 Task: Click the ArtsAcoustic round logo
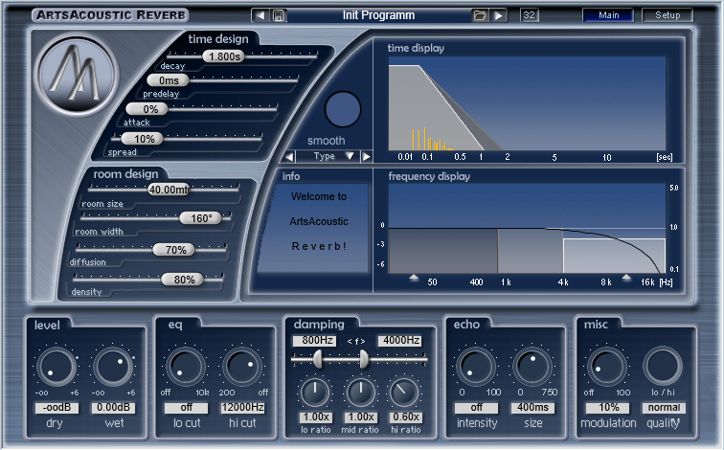77,75
